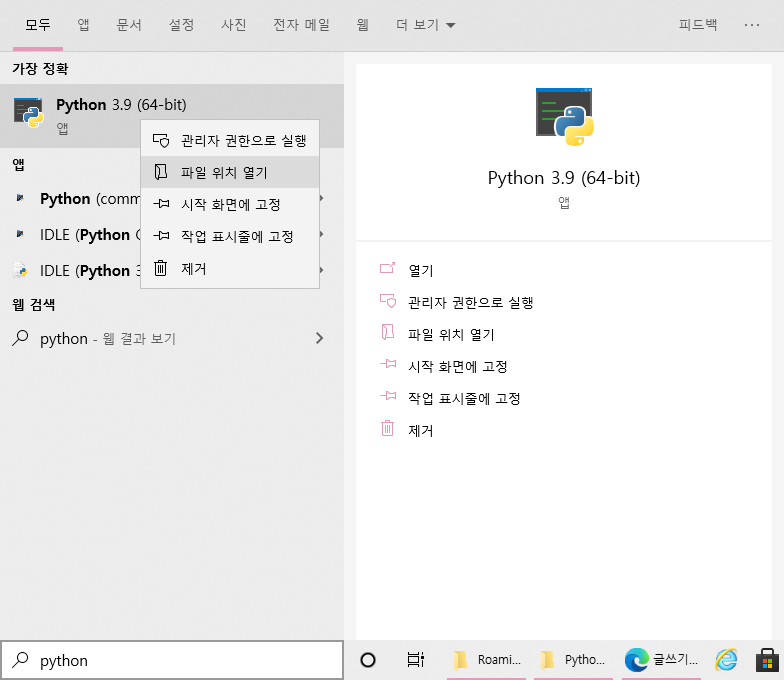Open the Python (command line) app result
This screenshot has height=680, width=784.
(172, 198)
